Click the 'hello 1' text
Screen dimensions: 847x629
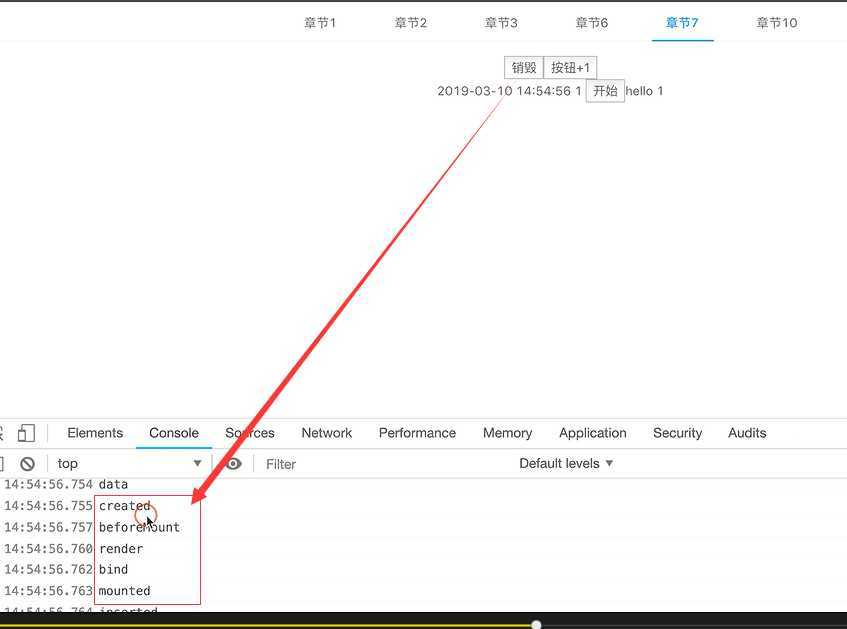pos(644,91)
